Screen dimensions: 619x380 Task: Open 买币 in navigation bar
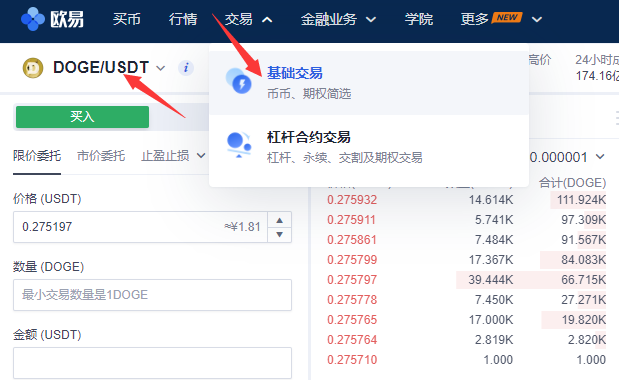127,19
